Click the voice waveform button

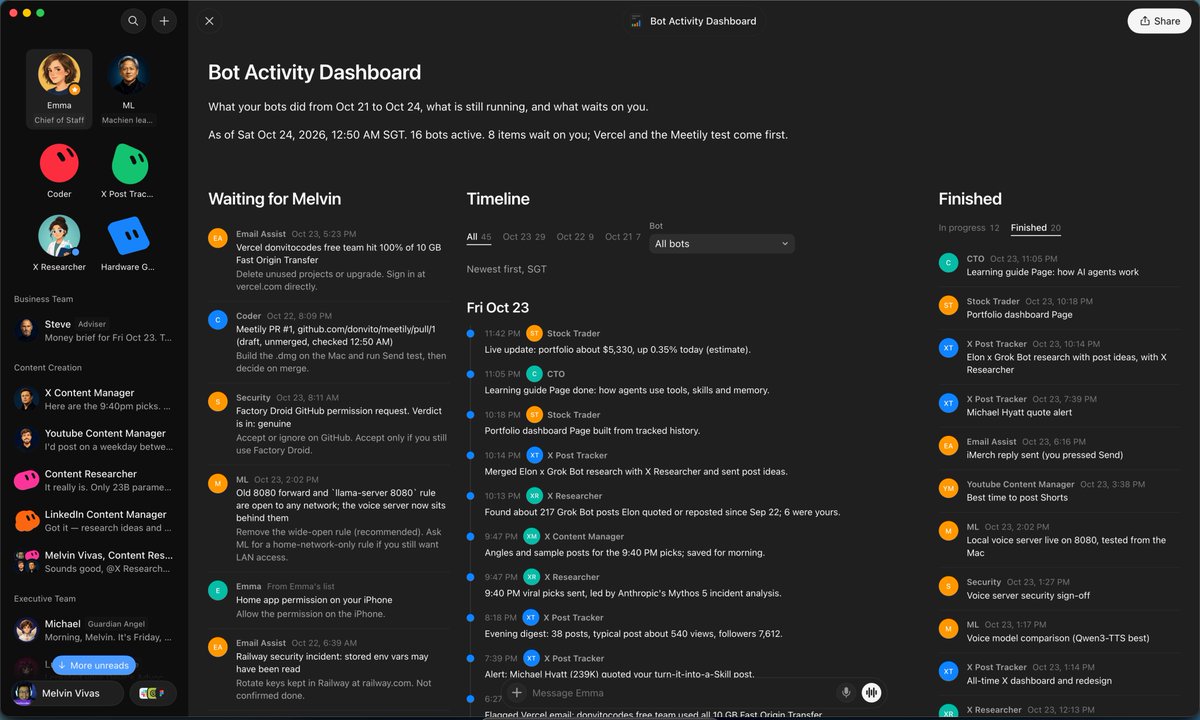871,692
